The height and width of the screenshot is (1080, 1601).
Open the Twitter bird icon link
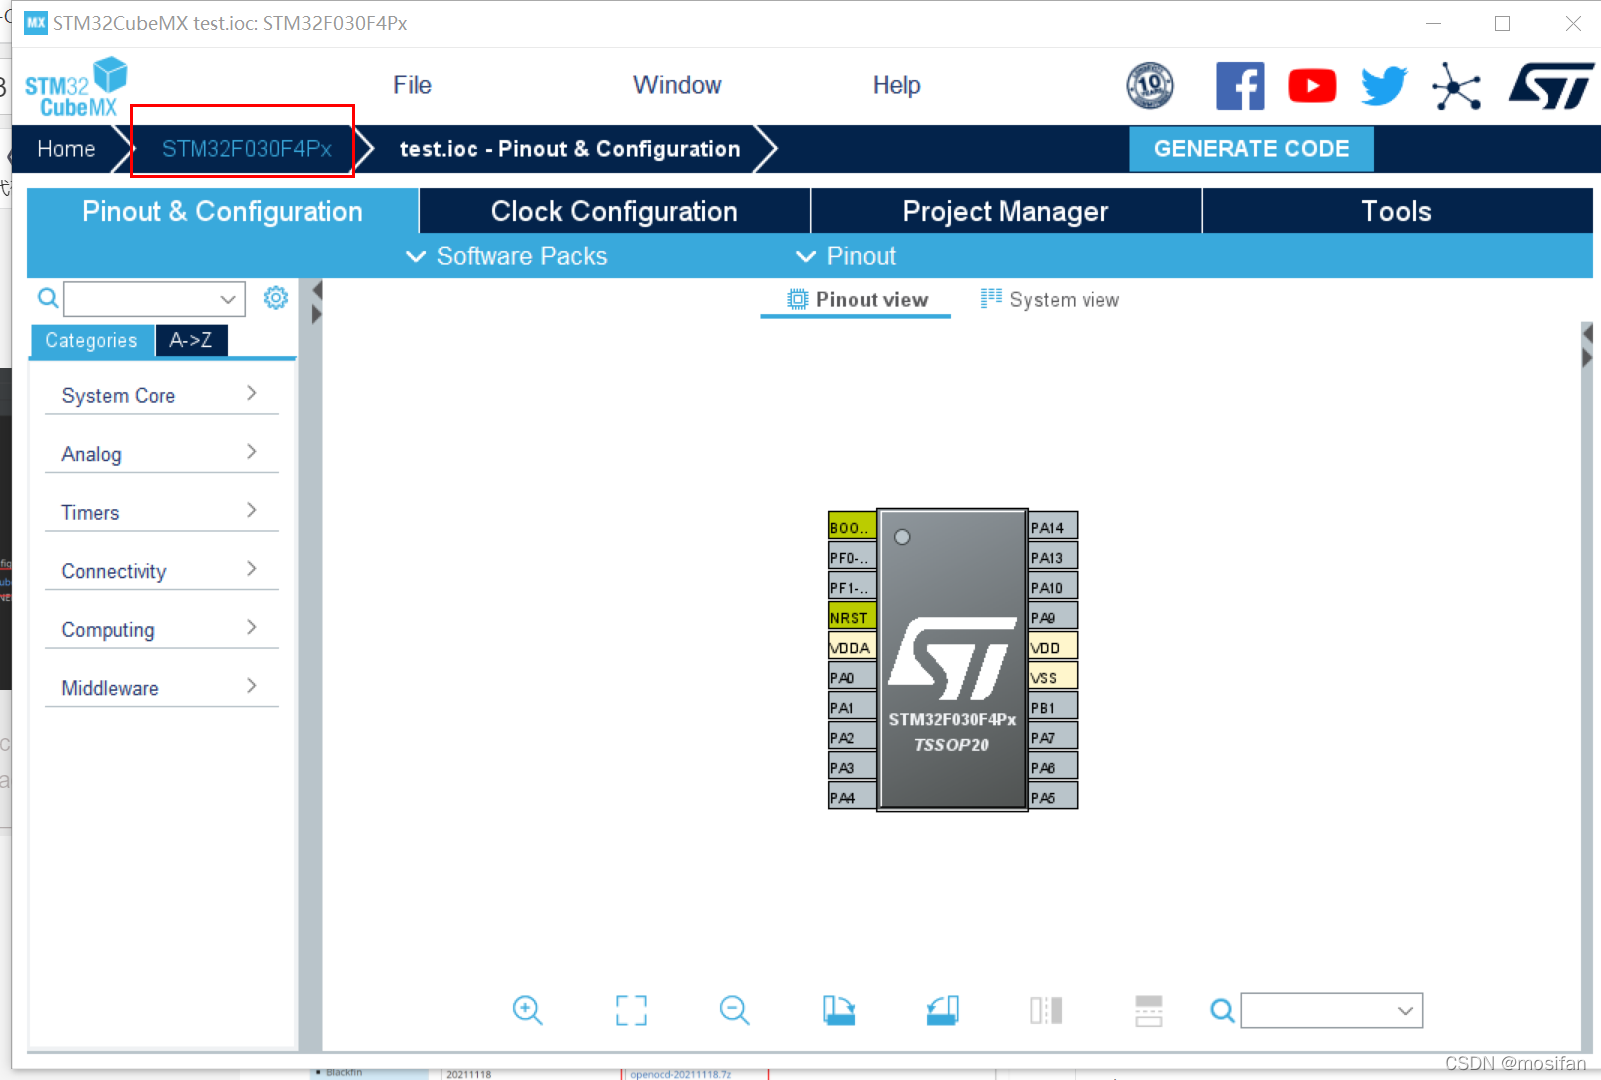click(x=1384, y=86)
